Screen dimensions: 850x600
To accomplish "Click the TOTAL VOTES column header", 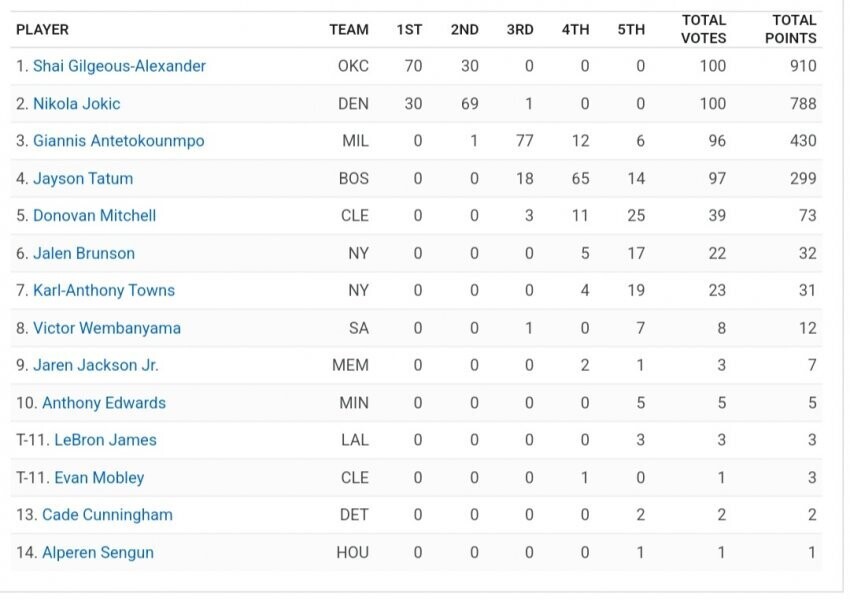I will (704, 29).
